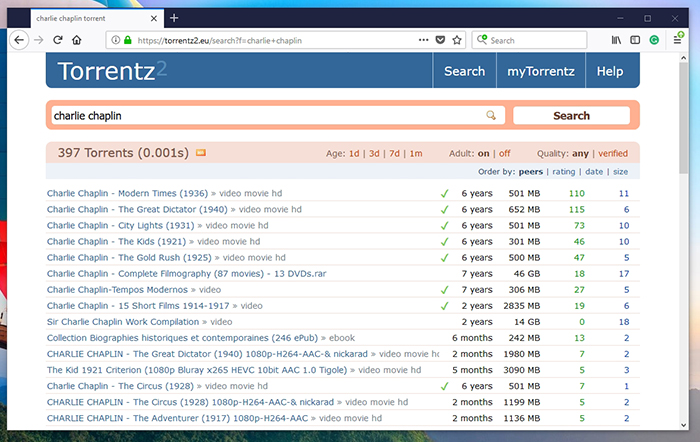This screenshot has width=700, height=442.
Task: Bookmark this page with the star
Action: click(x=457, y=40)
